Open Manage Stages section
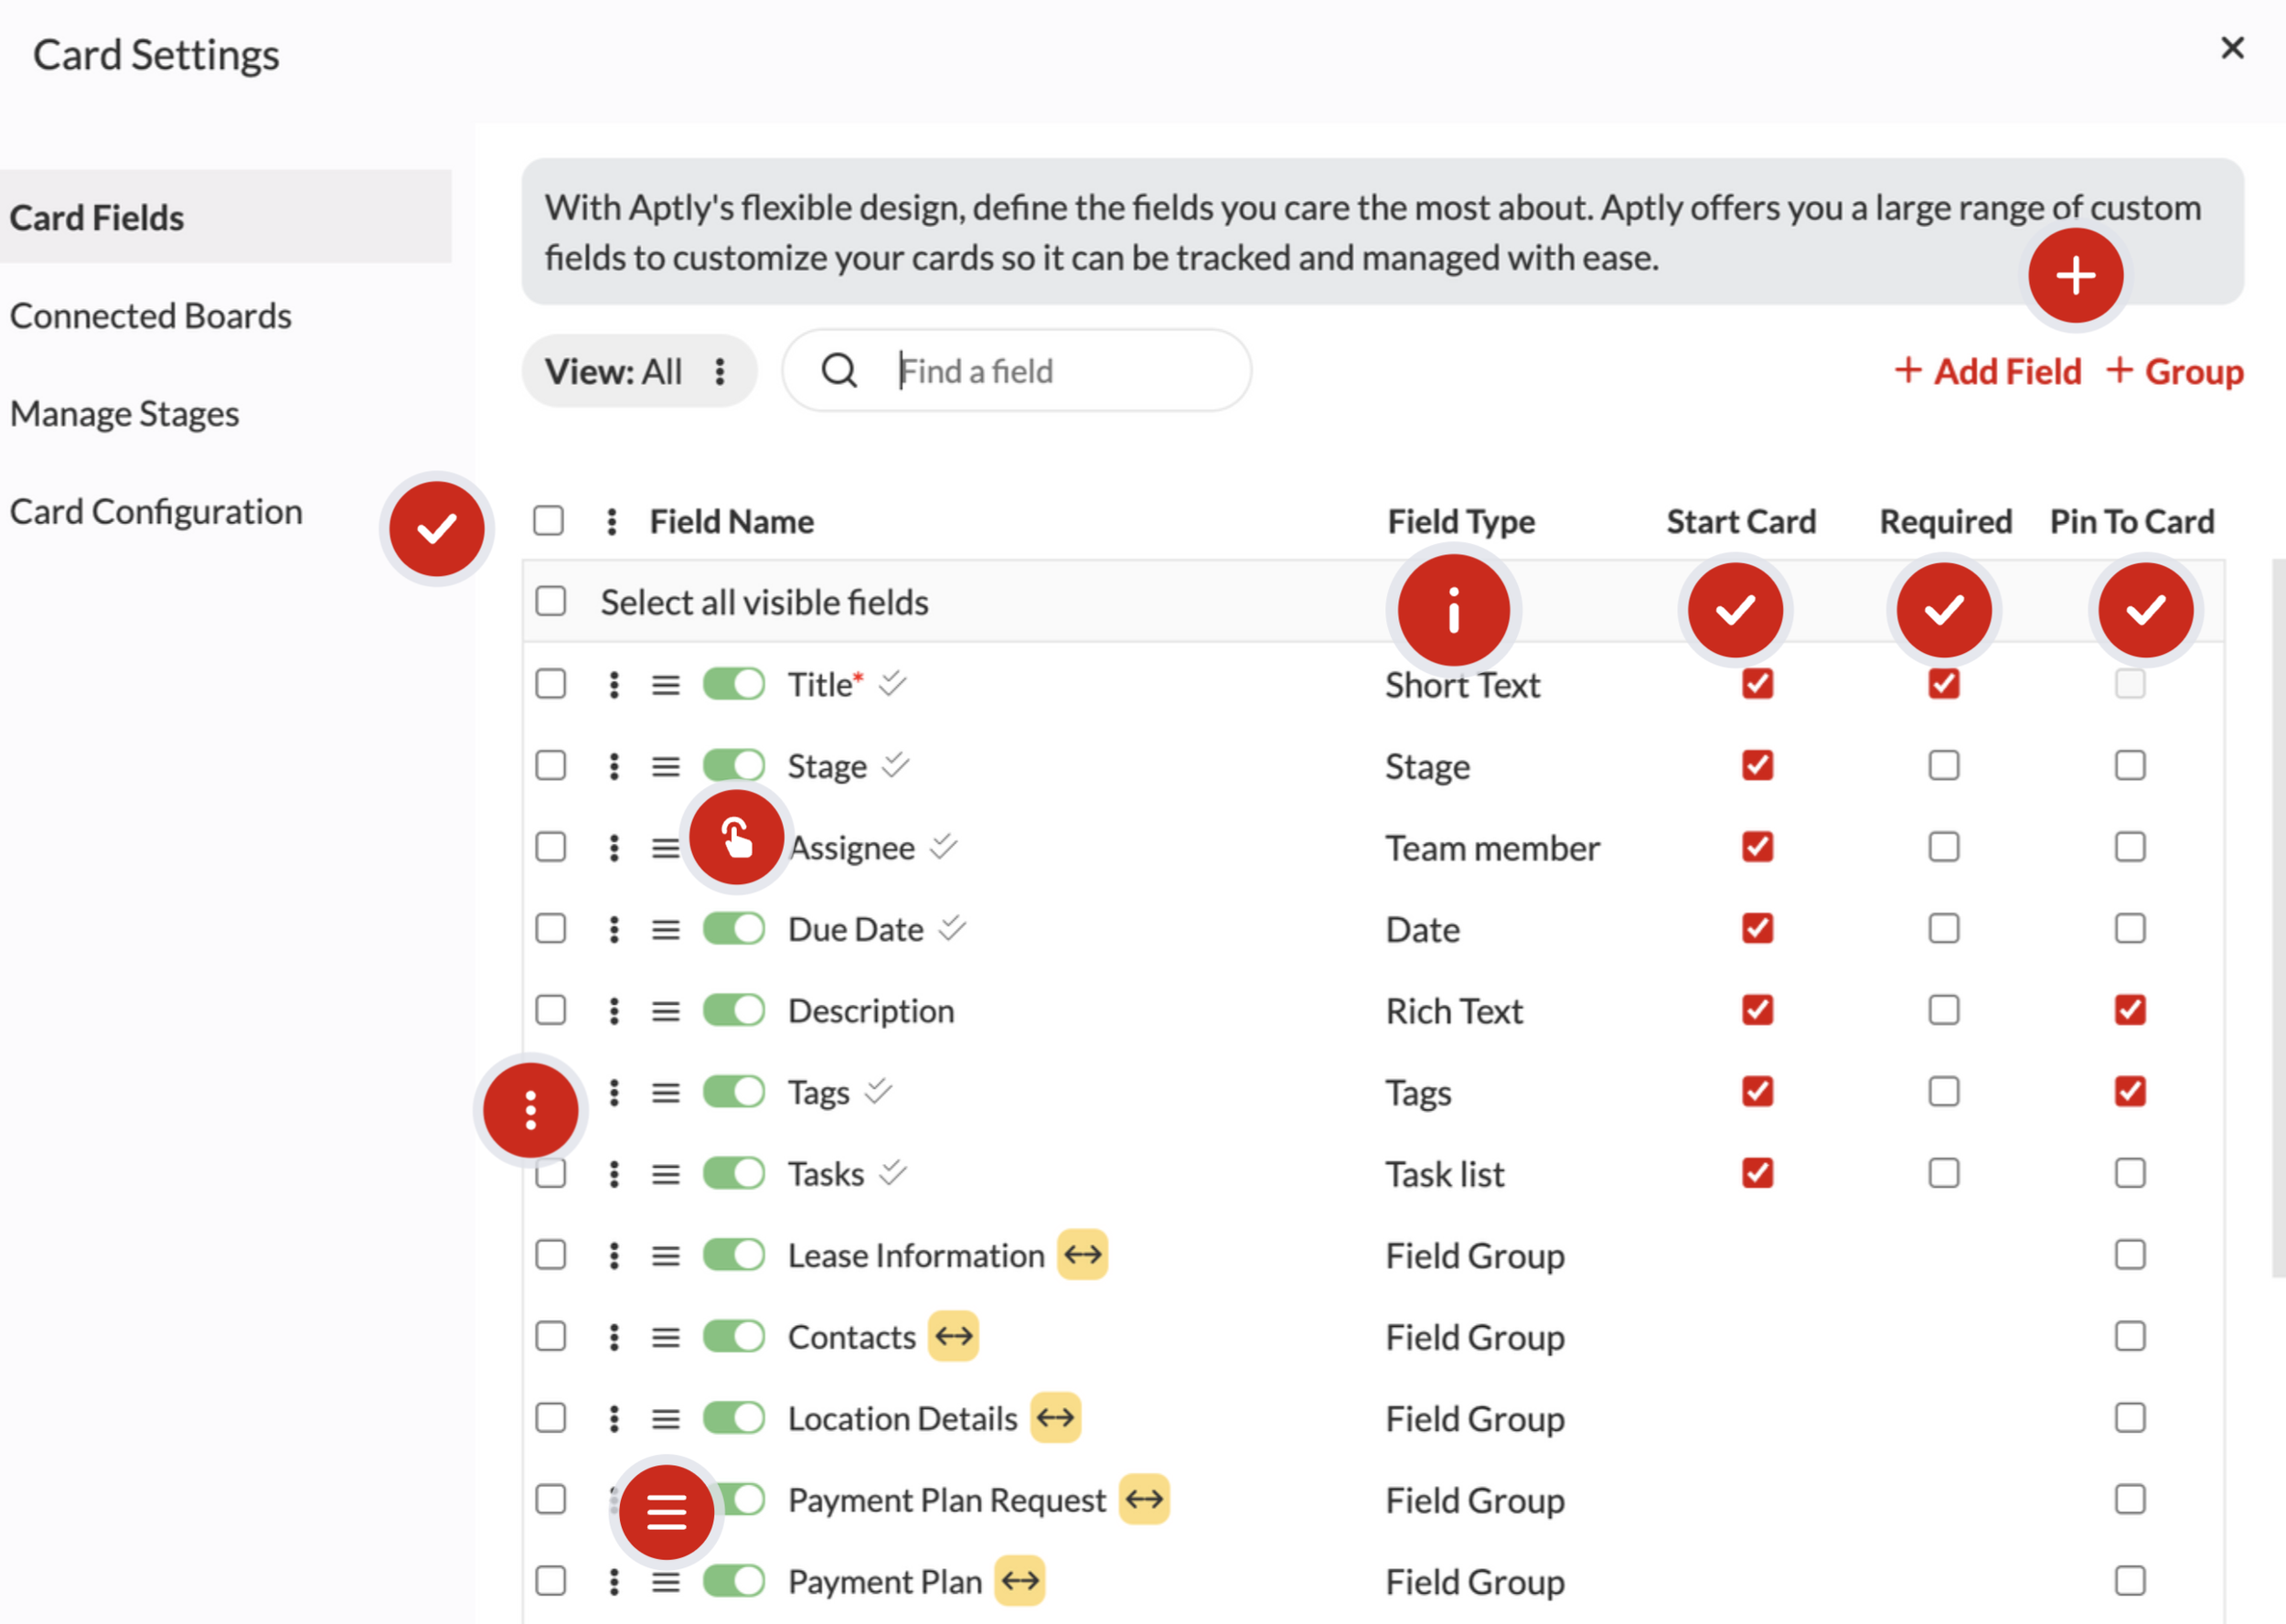Image resolution: width=2286 pixels, height=1624 pixels. click(x=125, y=414)
